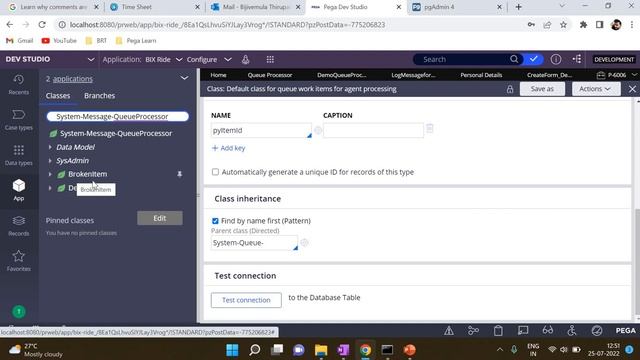Click the delete icon next to Caption field
640x360 pixels.
[429, 129]
